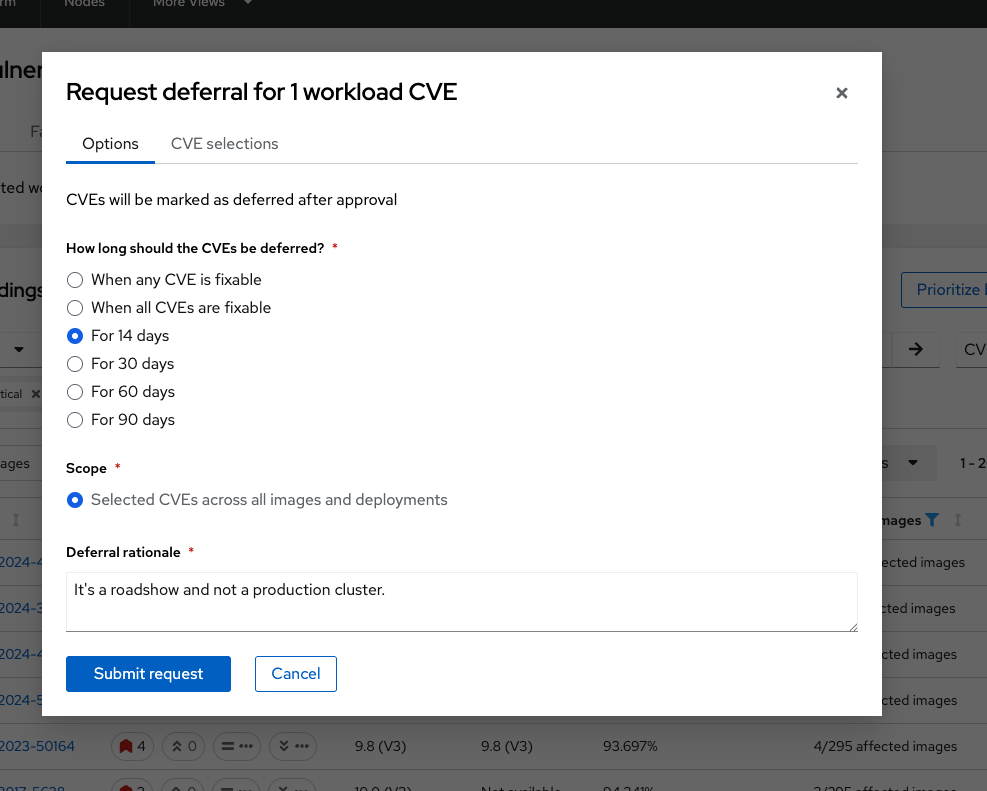Click the right arrow search icon
Image resolution: width=987 pixels, height=791 pixels.
916,349
